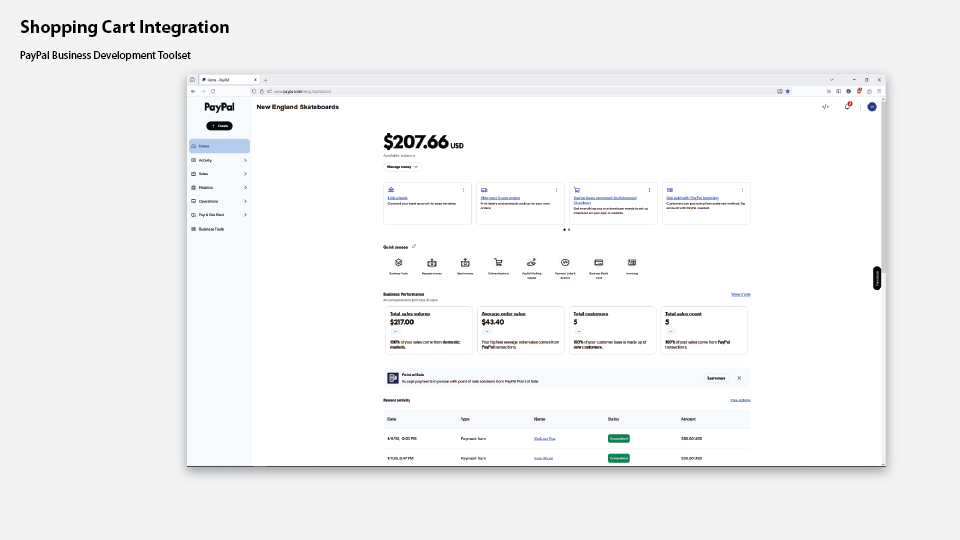
Task: Select Home in the sidebar
Action: pos(219,146)
